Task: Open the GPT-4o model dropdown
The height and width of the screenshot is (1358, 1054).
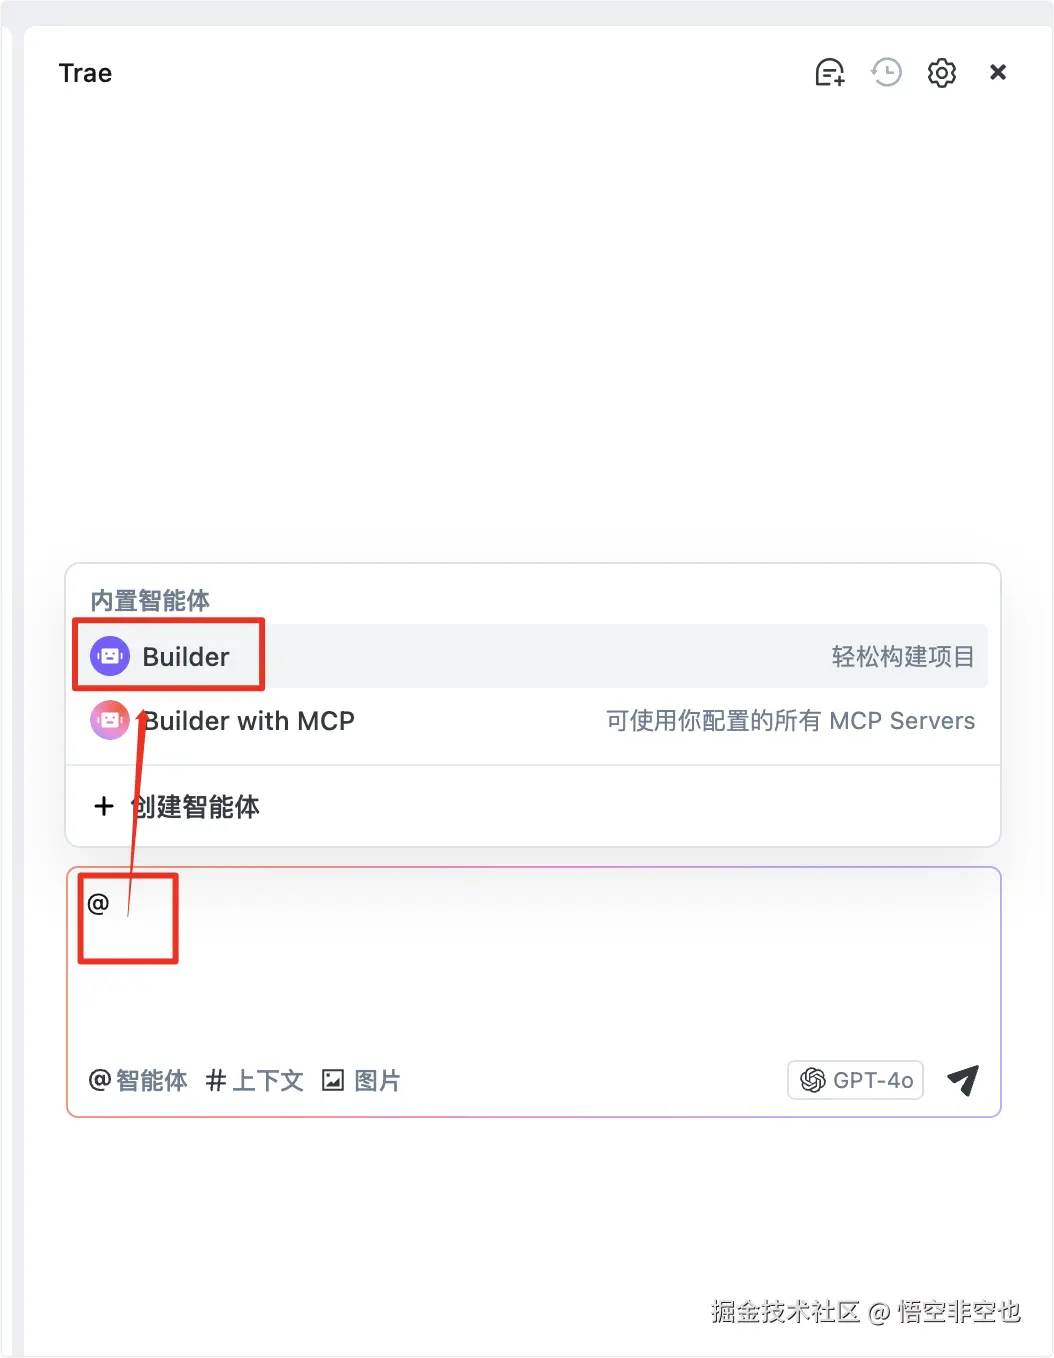Action: (856, 1080)
